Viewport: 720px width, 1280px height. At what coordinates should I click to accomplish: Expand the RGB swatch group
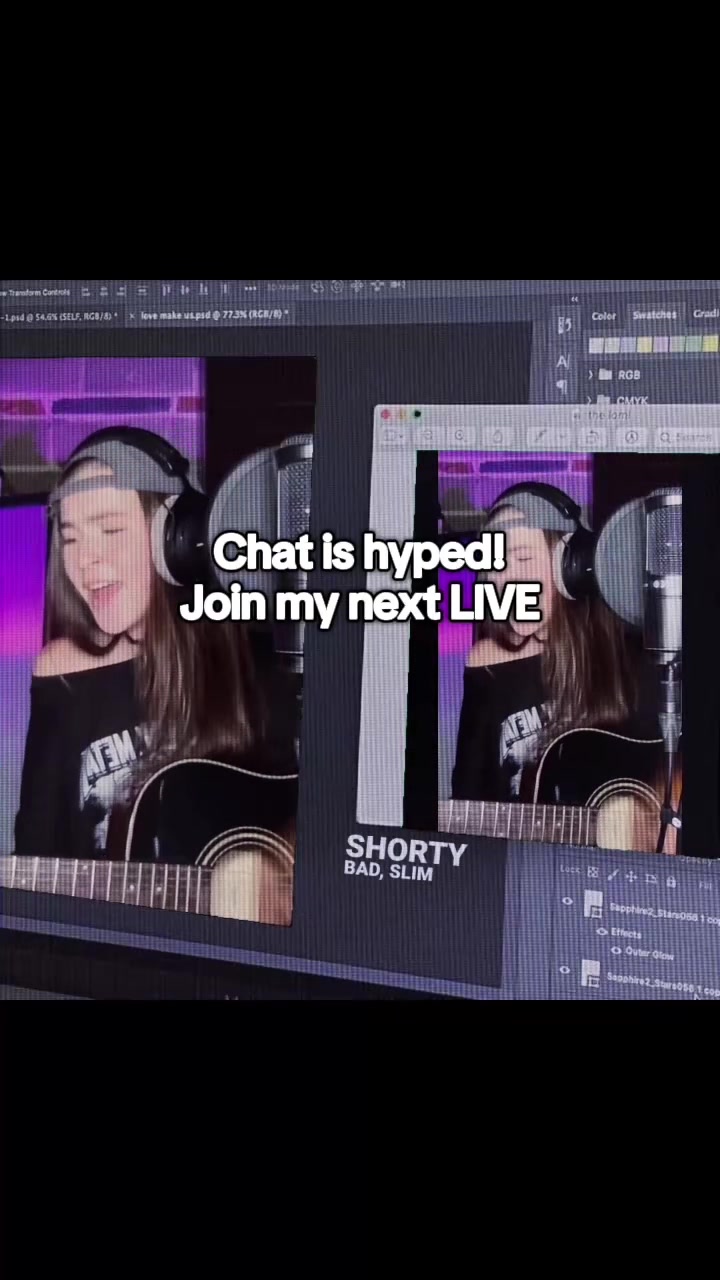click(x=590, y=374)
